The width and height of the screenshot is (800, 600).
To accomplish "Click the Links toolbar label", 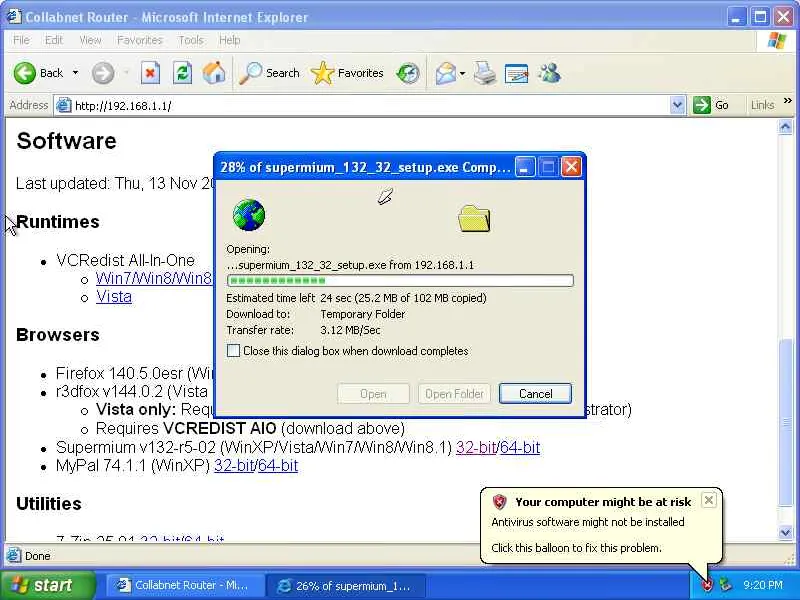I will [x=762, y=105].
